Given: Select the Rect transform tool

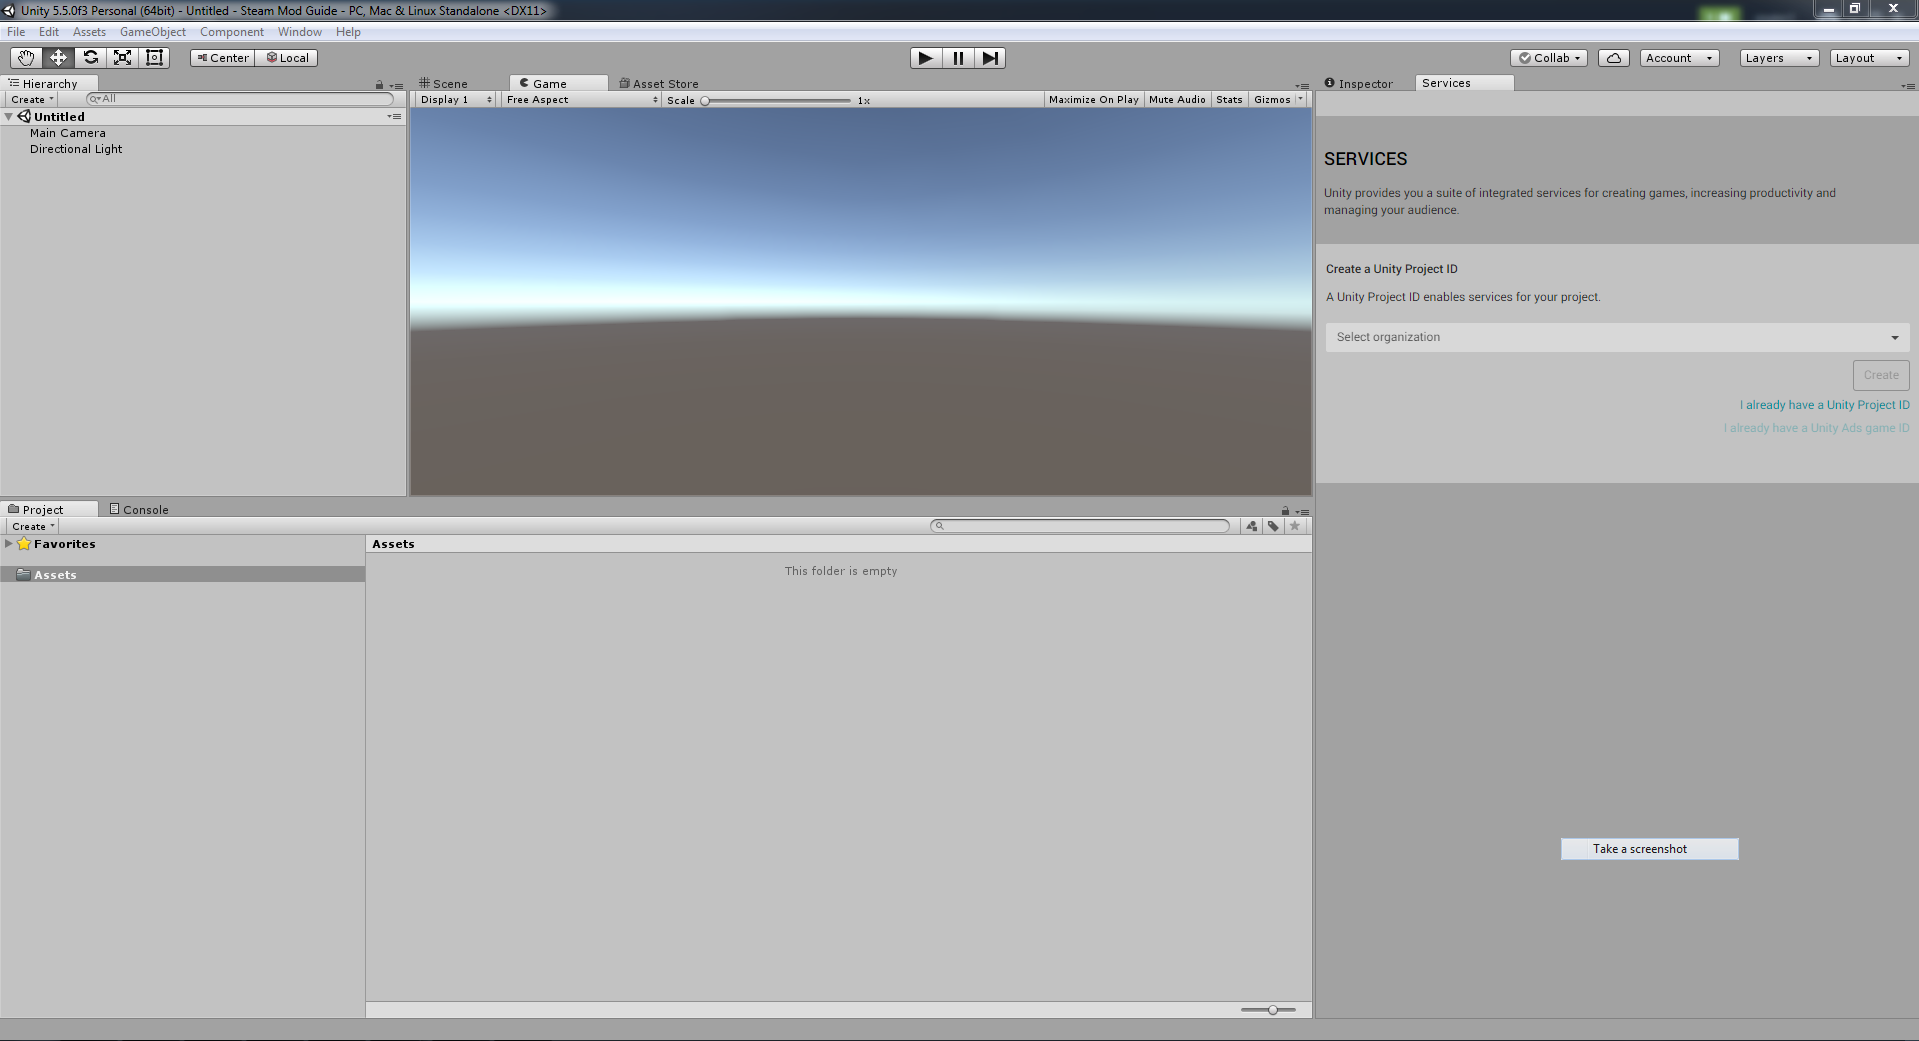Looking at the screenshot, I should click(x=154, y=58).
